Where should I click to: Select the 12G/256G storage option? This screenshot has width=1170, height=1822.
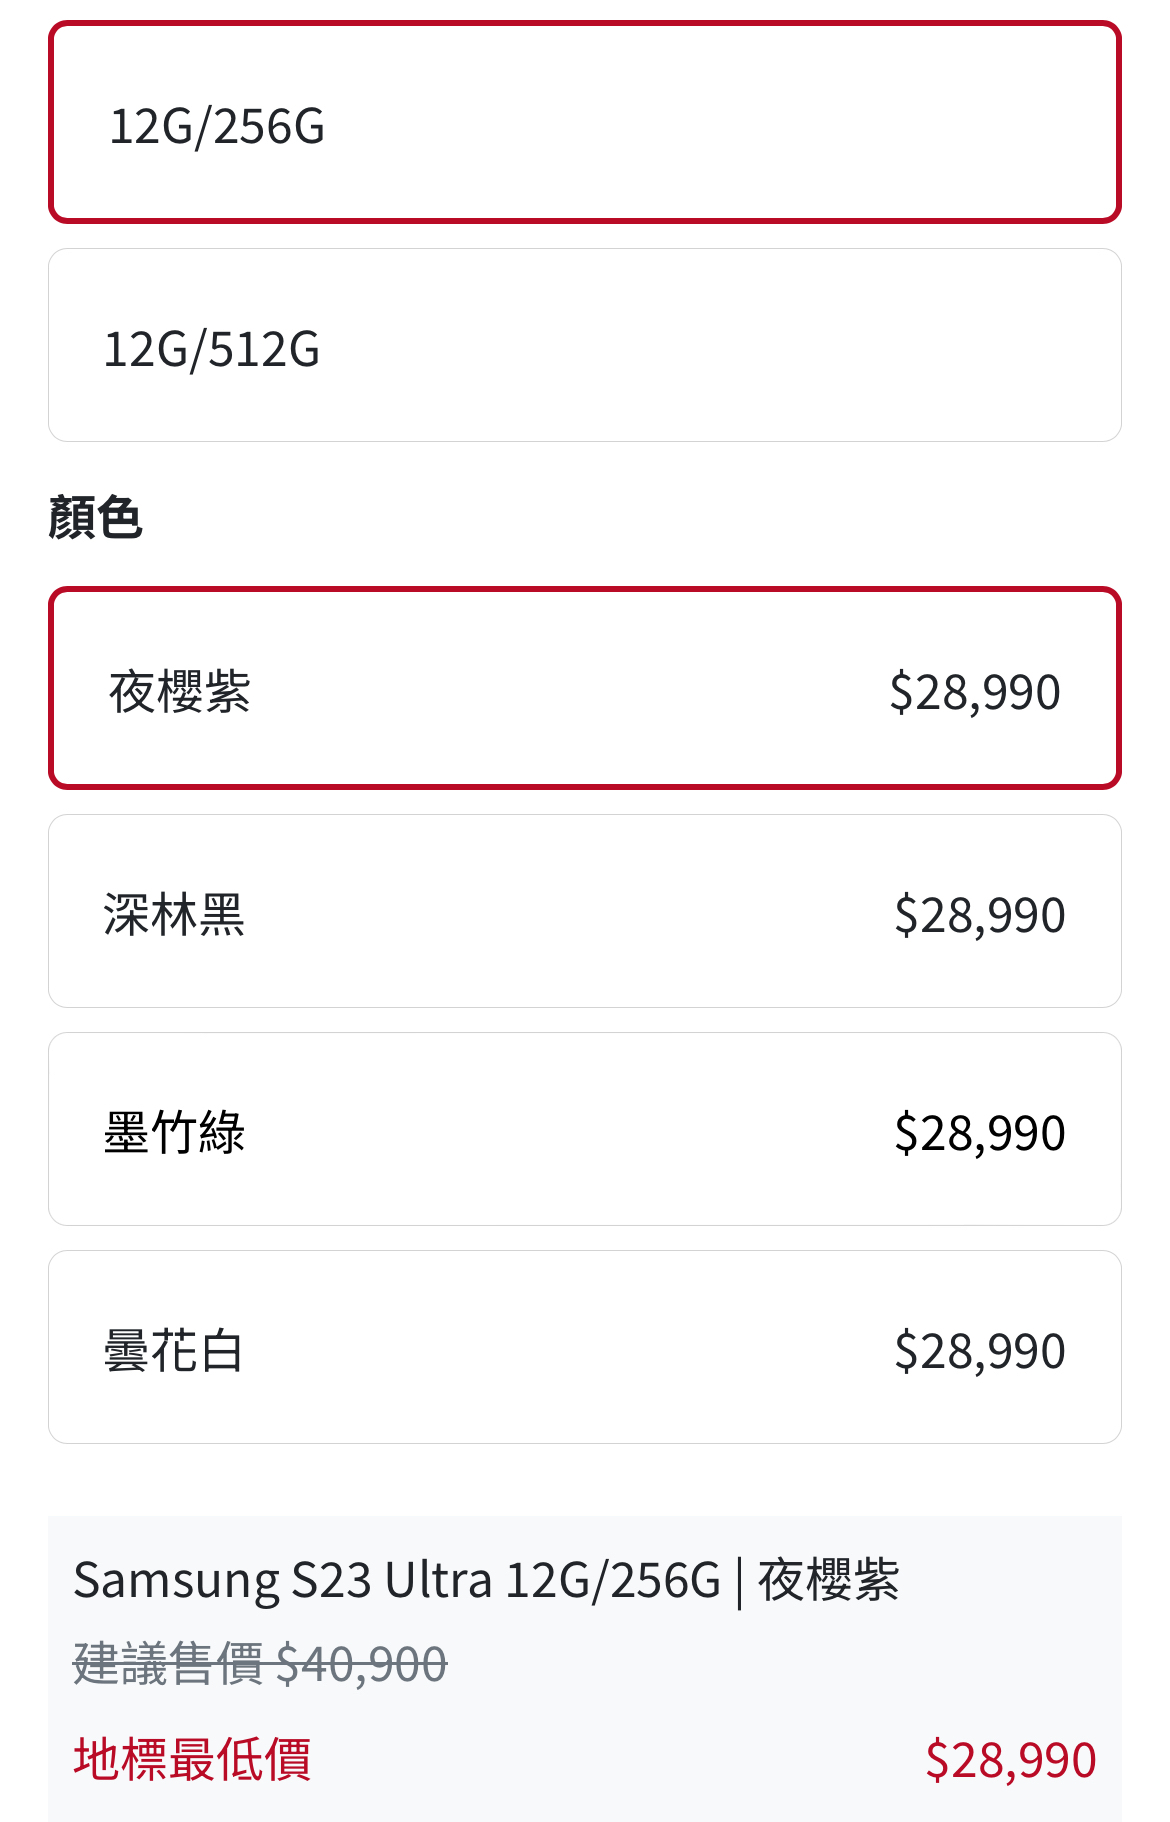click(x=584, y=123)
